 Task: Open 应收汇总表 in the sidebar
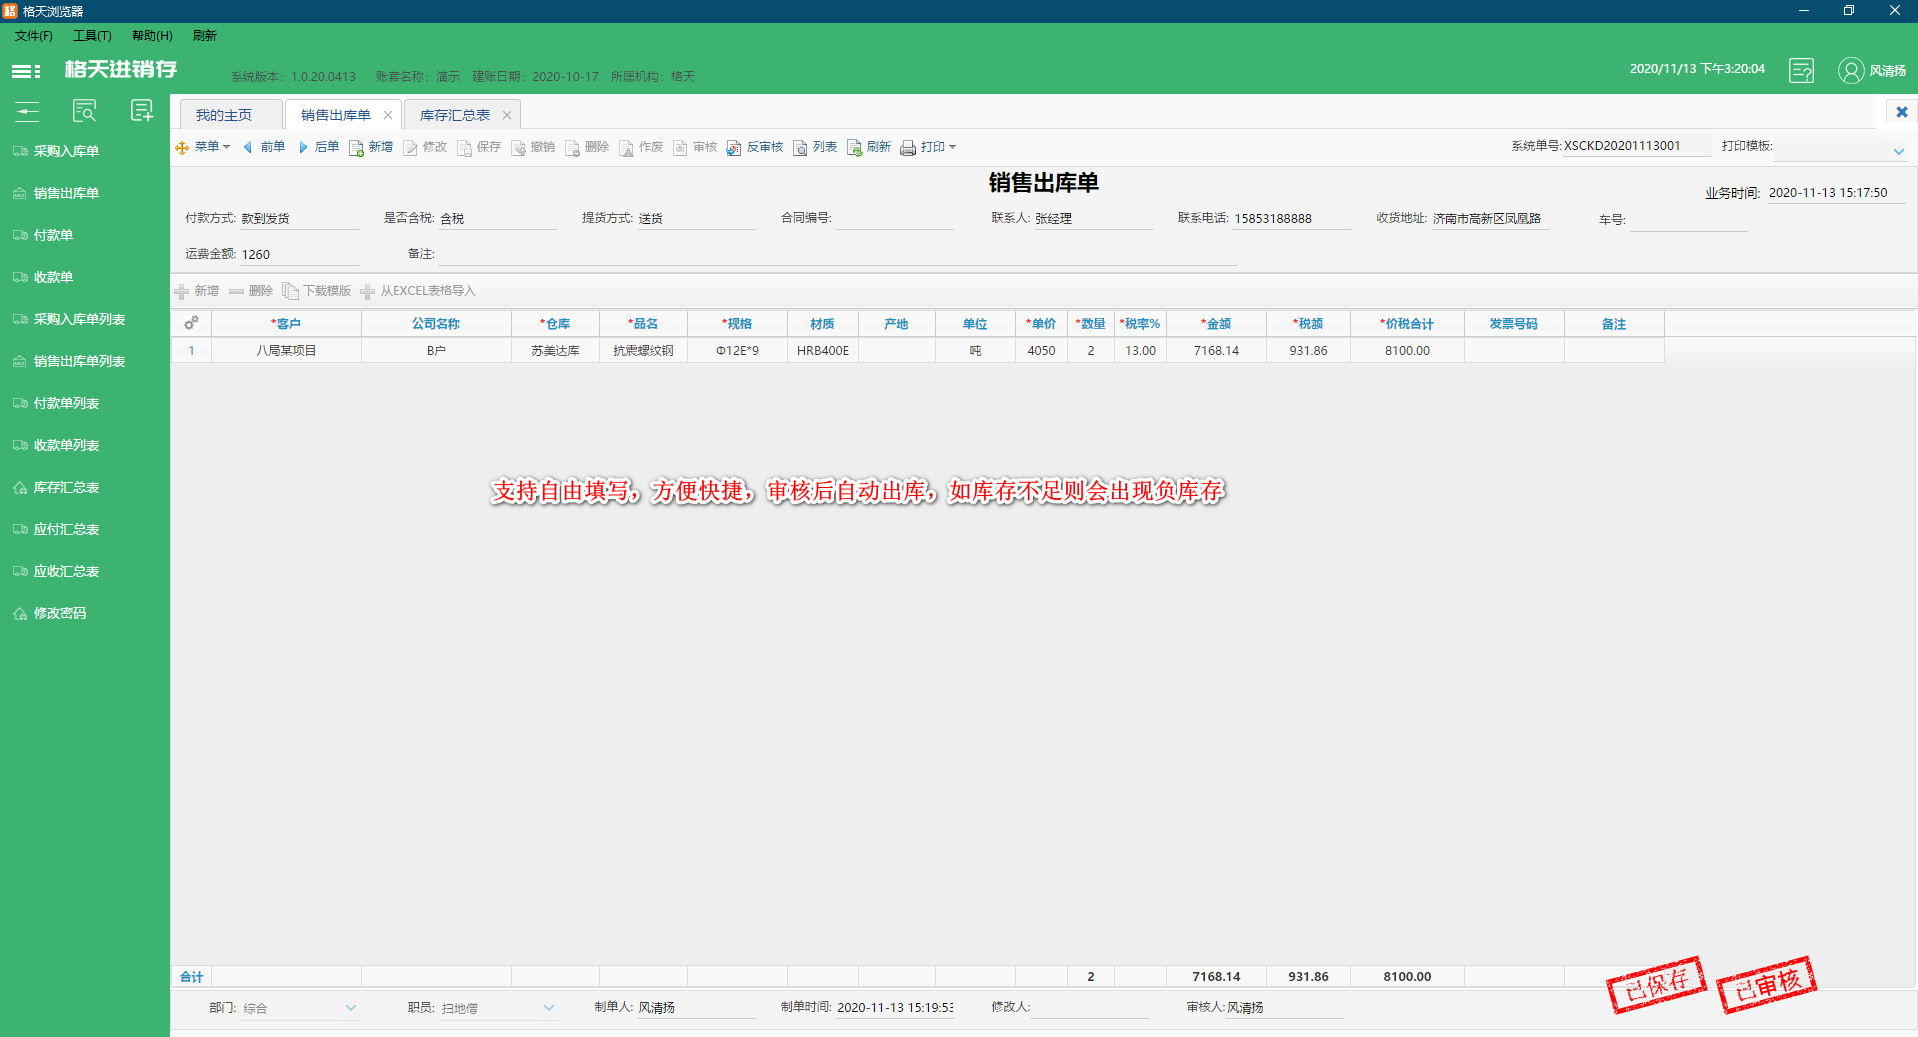pyautogui.click(x=66, y=571)
